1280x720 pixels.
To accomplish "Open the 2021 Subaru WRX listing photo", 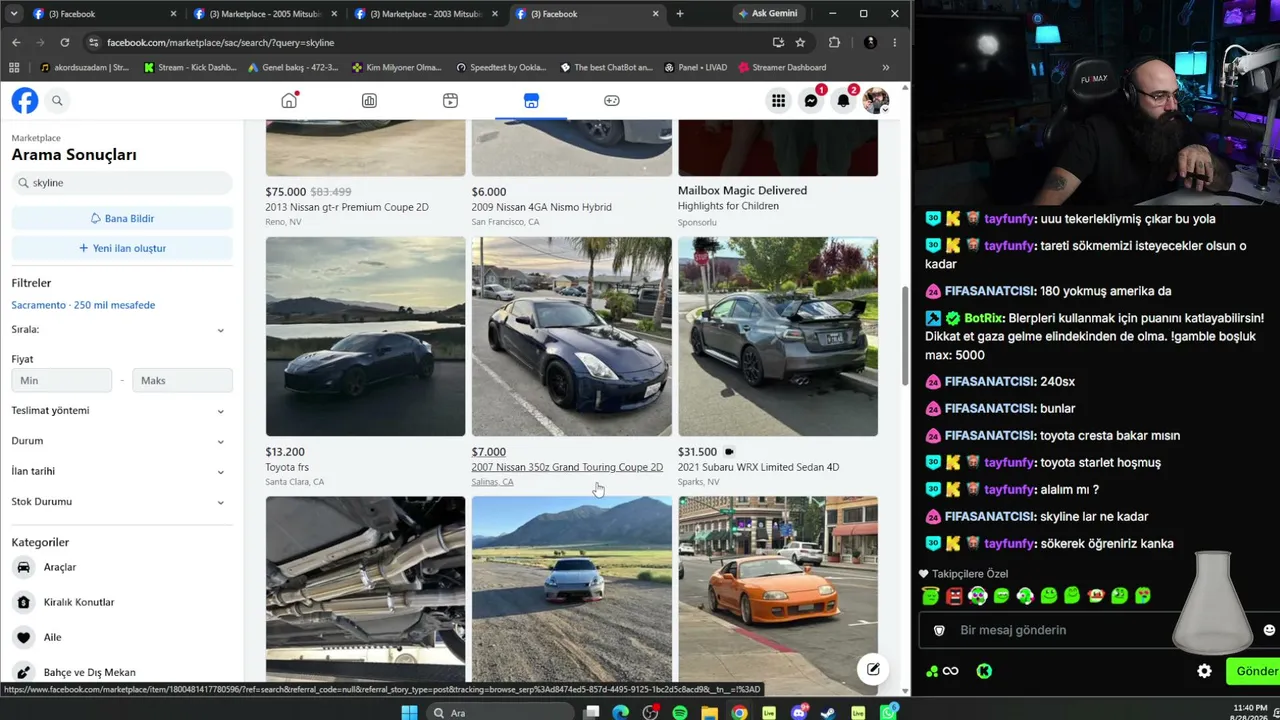I will tap(778, 336).
